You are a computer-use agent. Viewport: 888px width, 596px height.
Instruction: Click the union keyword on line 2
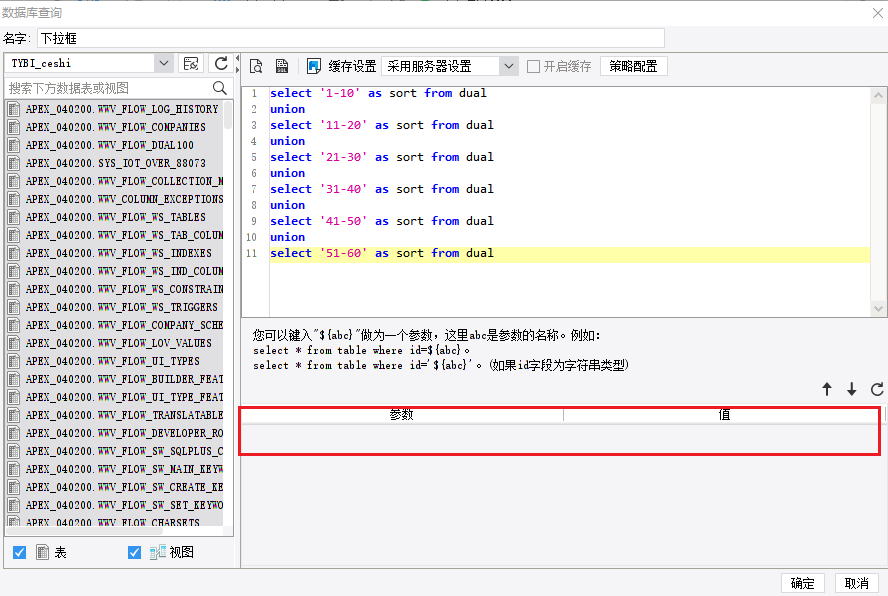287,109
